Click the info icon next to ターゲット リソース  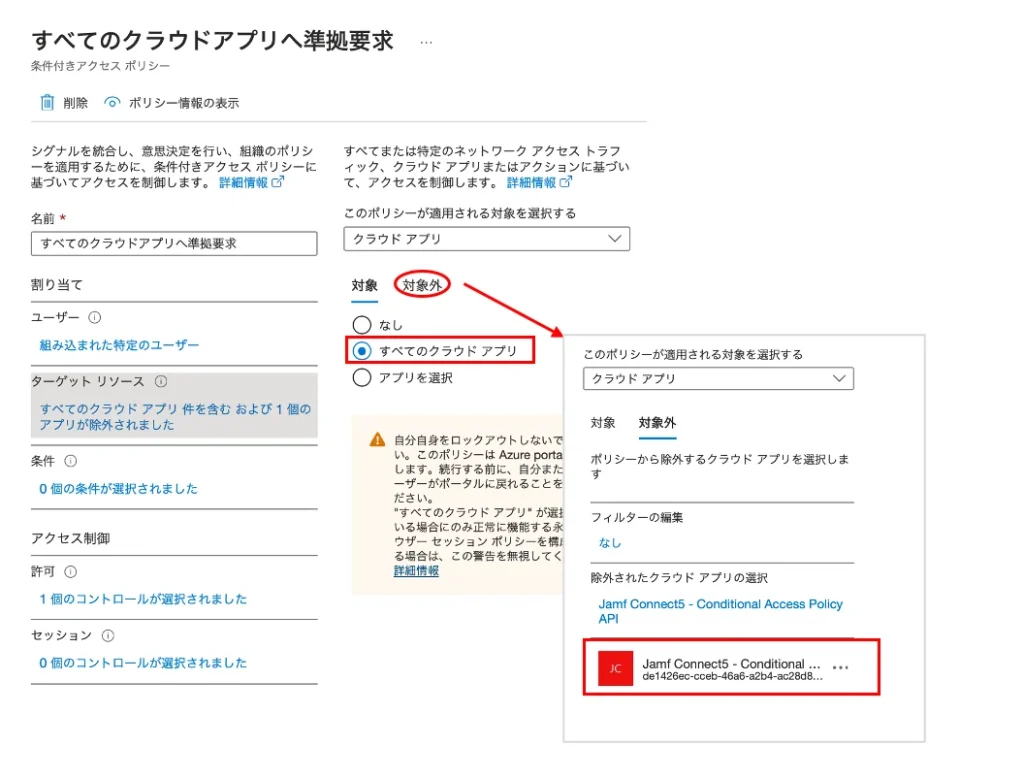[161, 381]
